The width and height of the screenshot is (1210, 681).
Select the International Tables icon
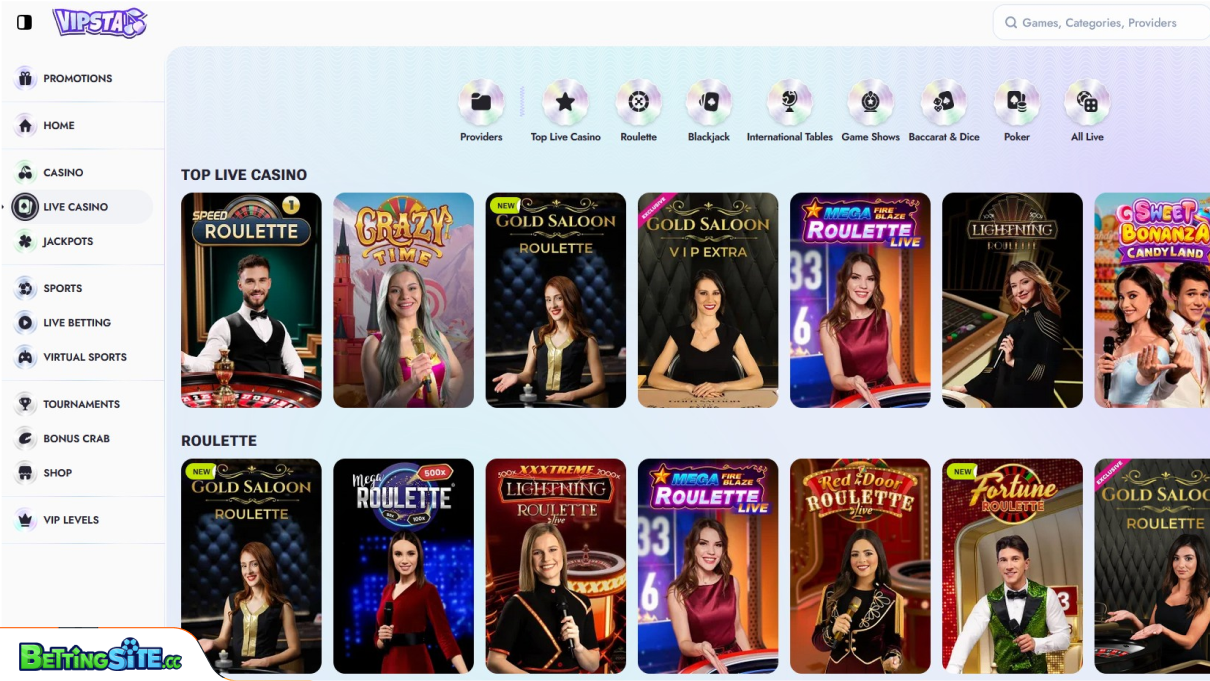click(789, 101)
